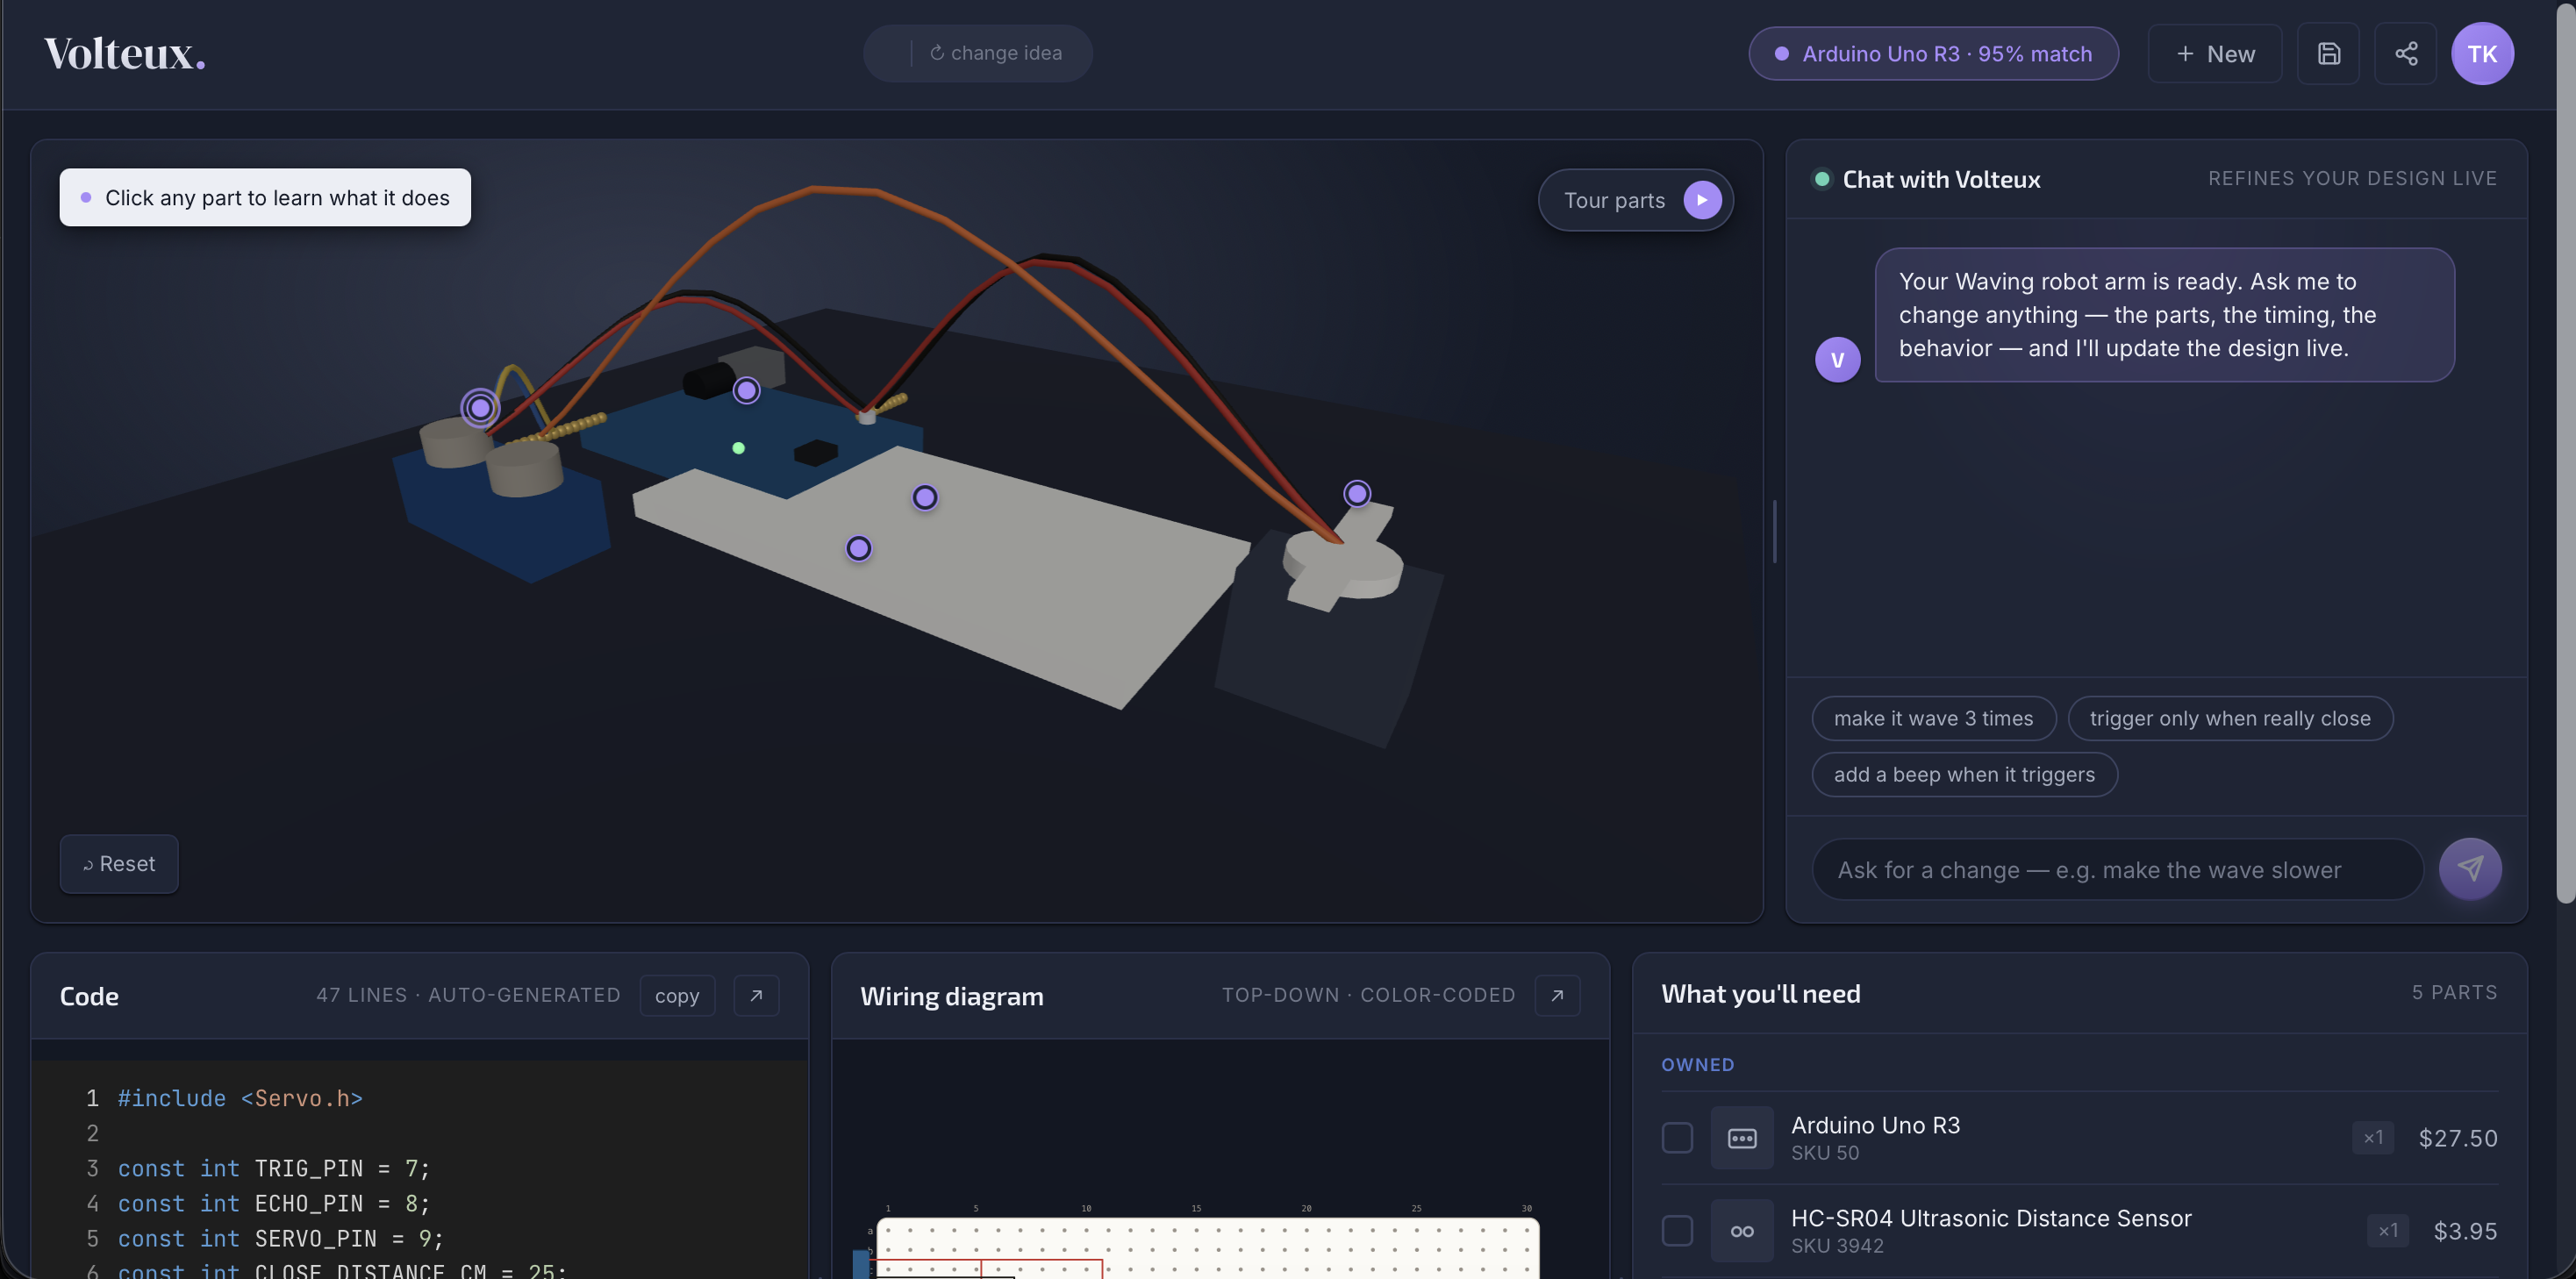Click the share icon in header
Screen dimensions: 2576x1279
tap(2406, 54)
